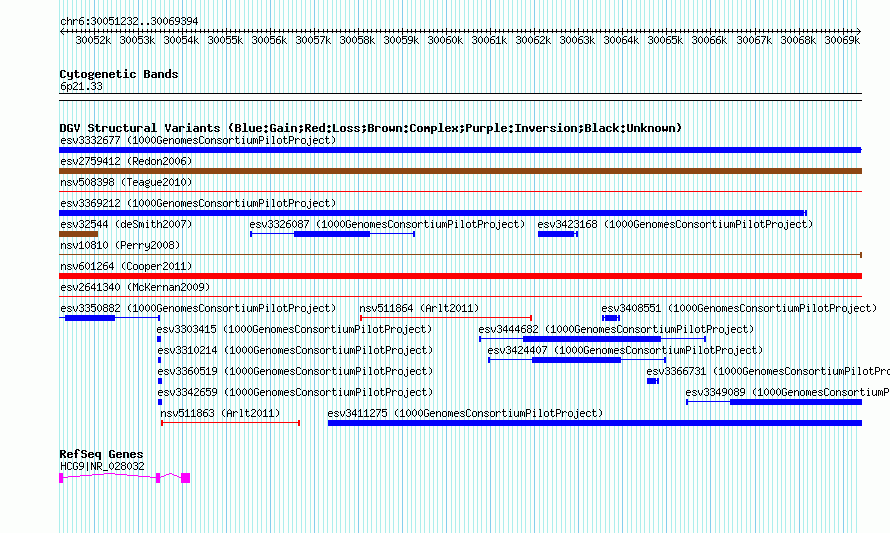The width and height of the screenshot is (890, 533).
Task: Click esv2641340 (McKernan2009) label
Action: click(135, 287)
